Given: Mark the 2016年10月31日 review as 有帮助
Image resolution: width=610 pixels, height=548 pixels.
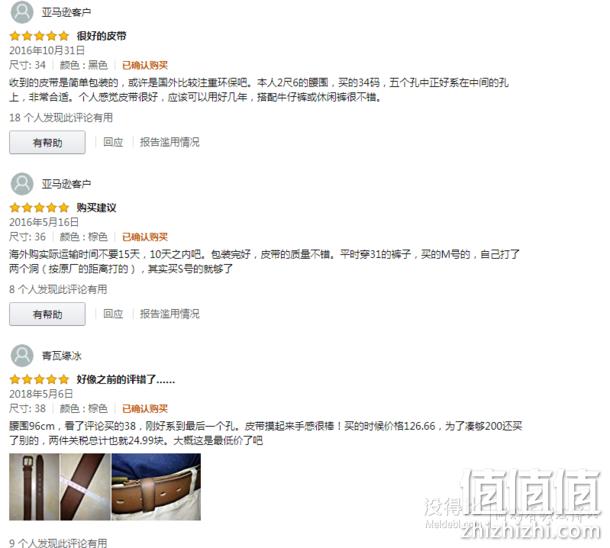Looking at the screenshot, I should [47, 142].
